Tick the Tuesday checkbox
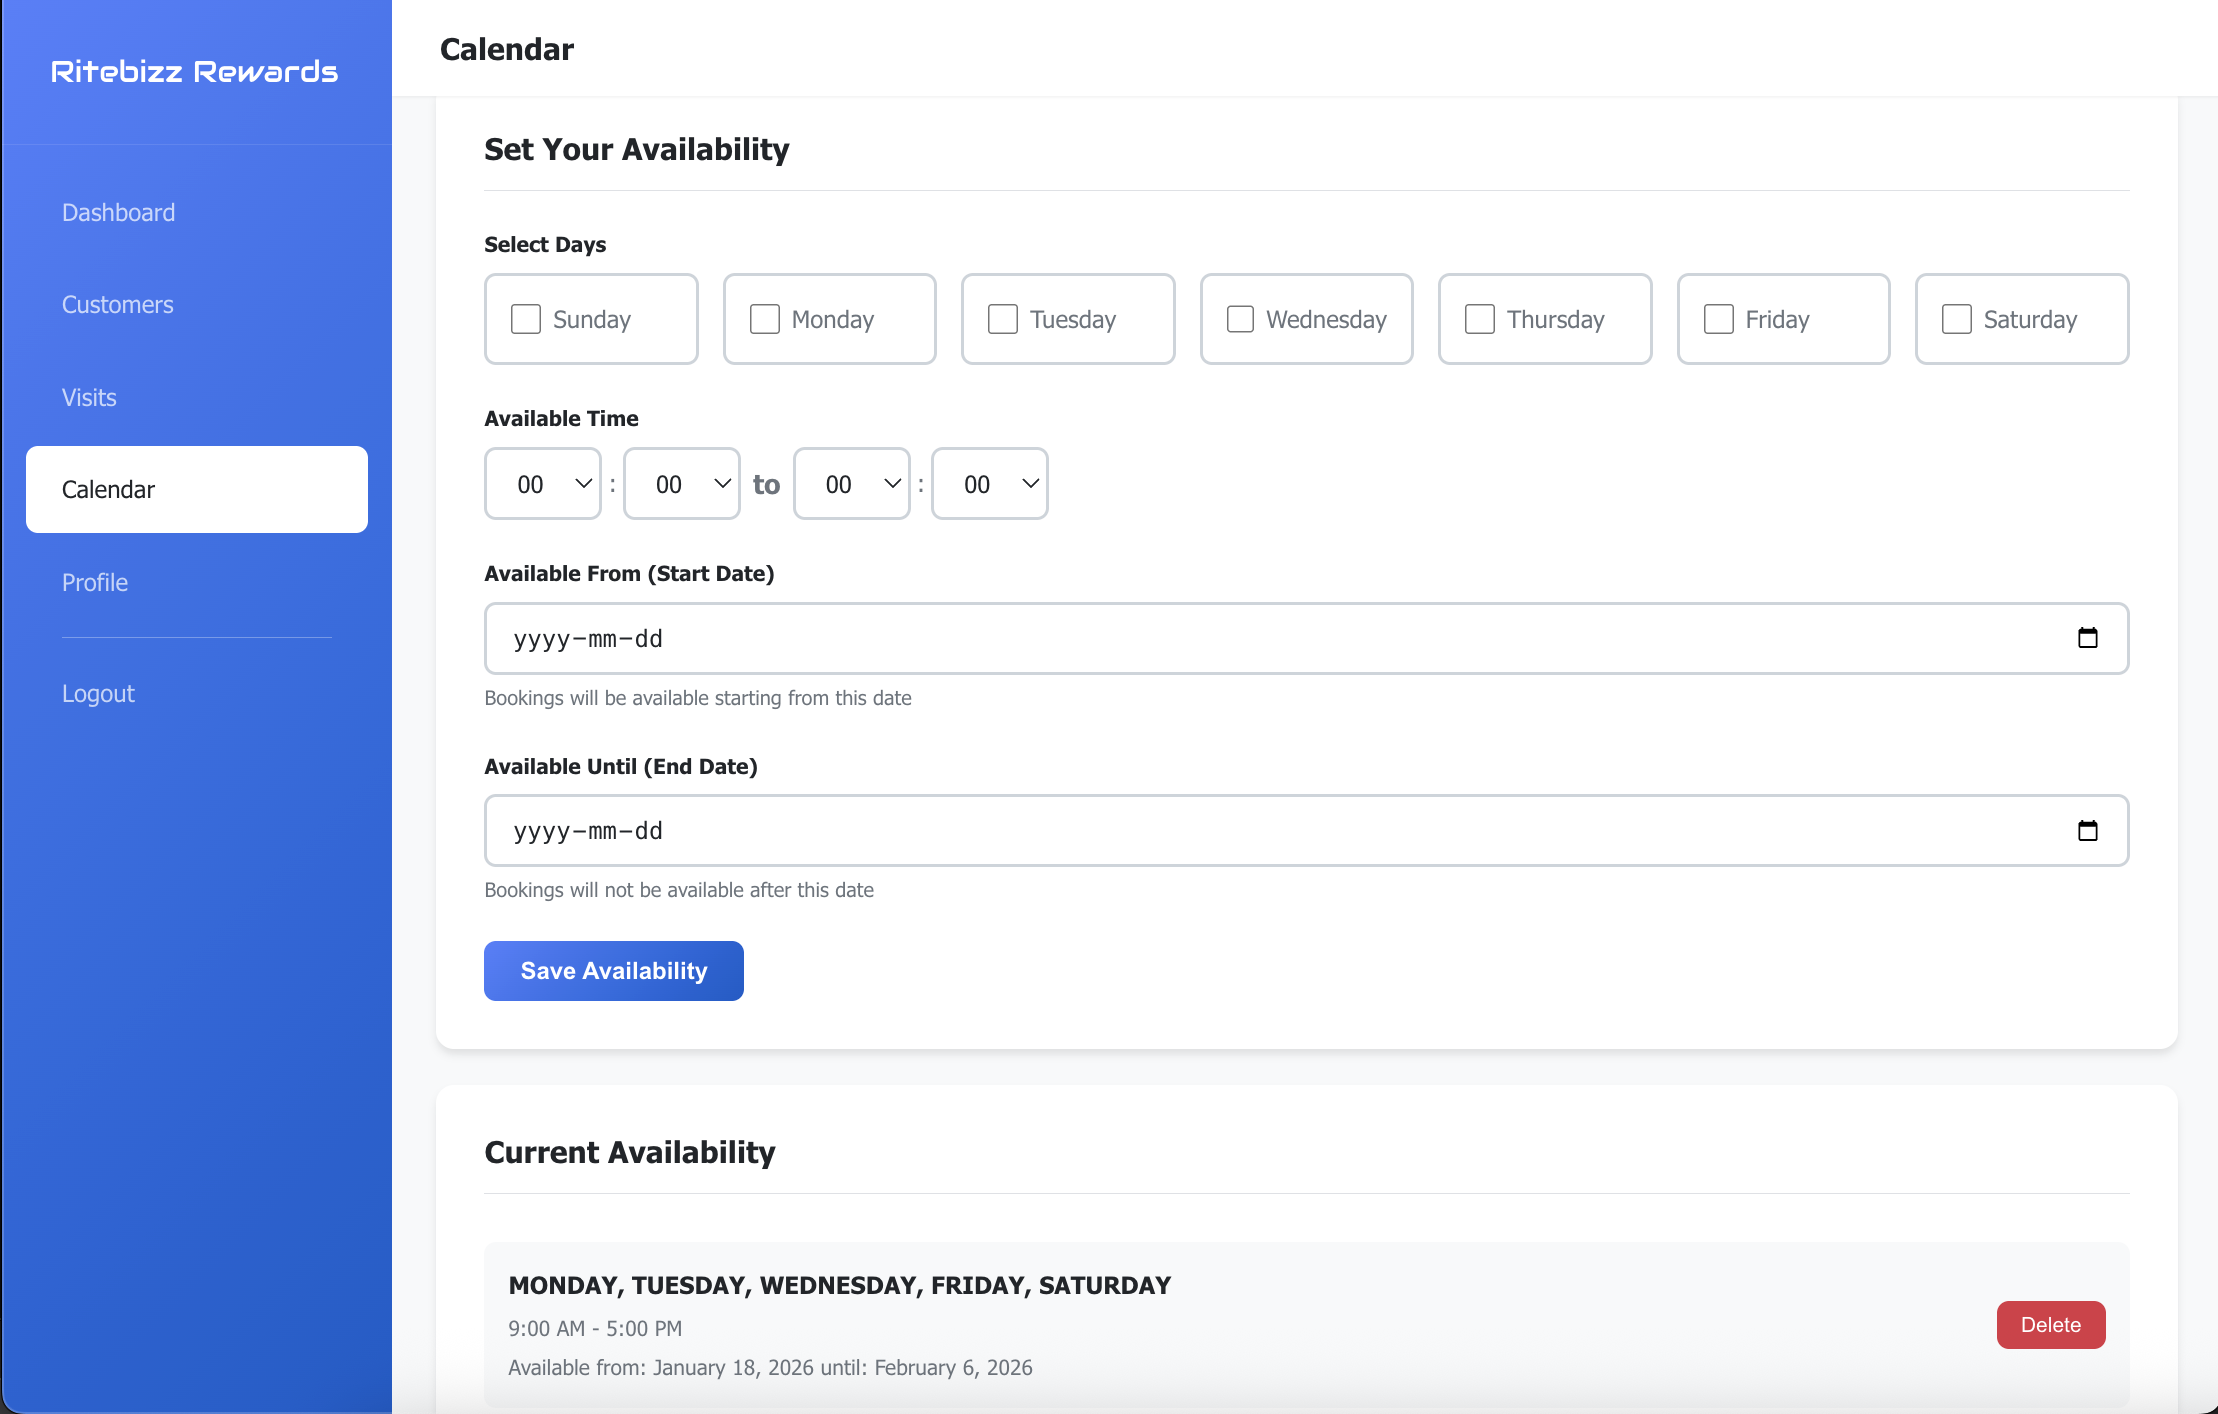This screenshot has width=2218, height=1414. pyautogui.click(x=1003, y=319)
